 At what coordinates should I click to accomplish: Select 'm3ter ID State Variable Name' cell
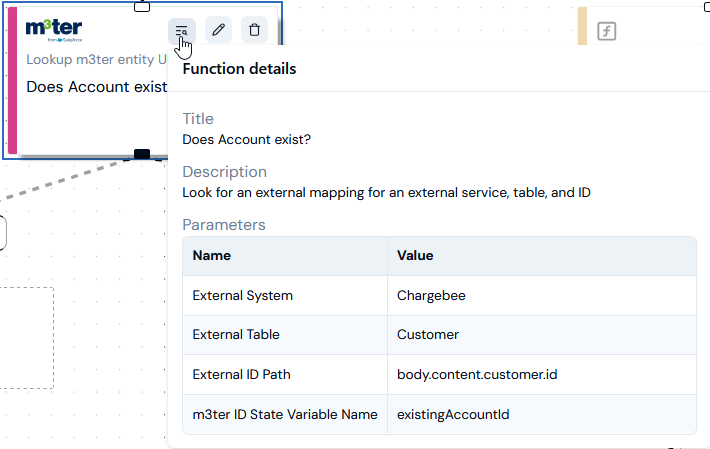(285, 414)
